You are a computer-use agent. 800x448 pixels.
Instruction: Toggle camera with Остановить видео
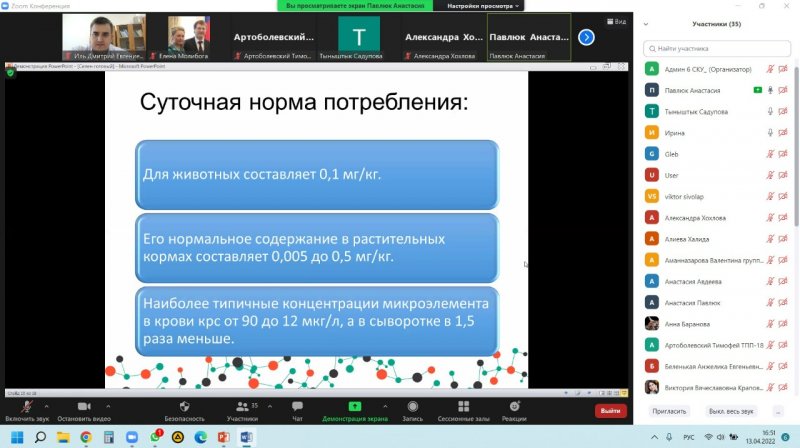click(82, 406)
